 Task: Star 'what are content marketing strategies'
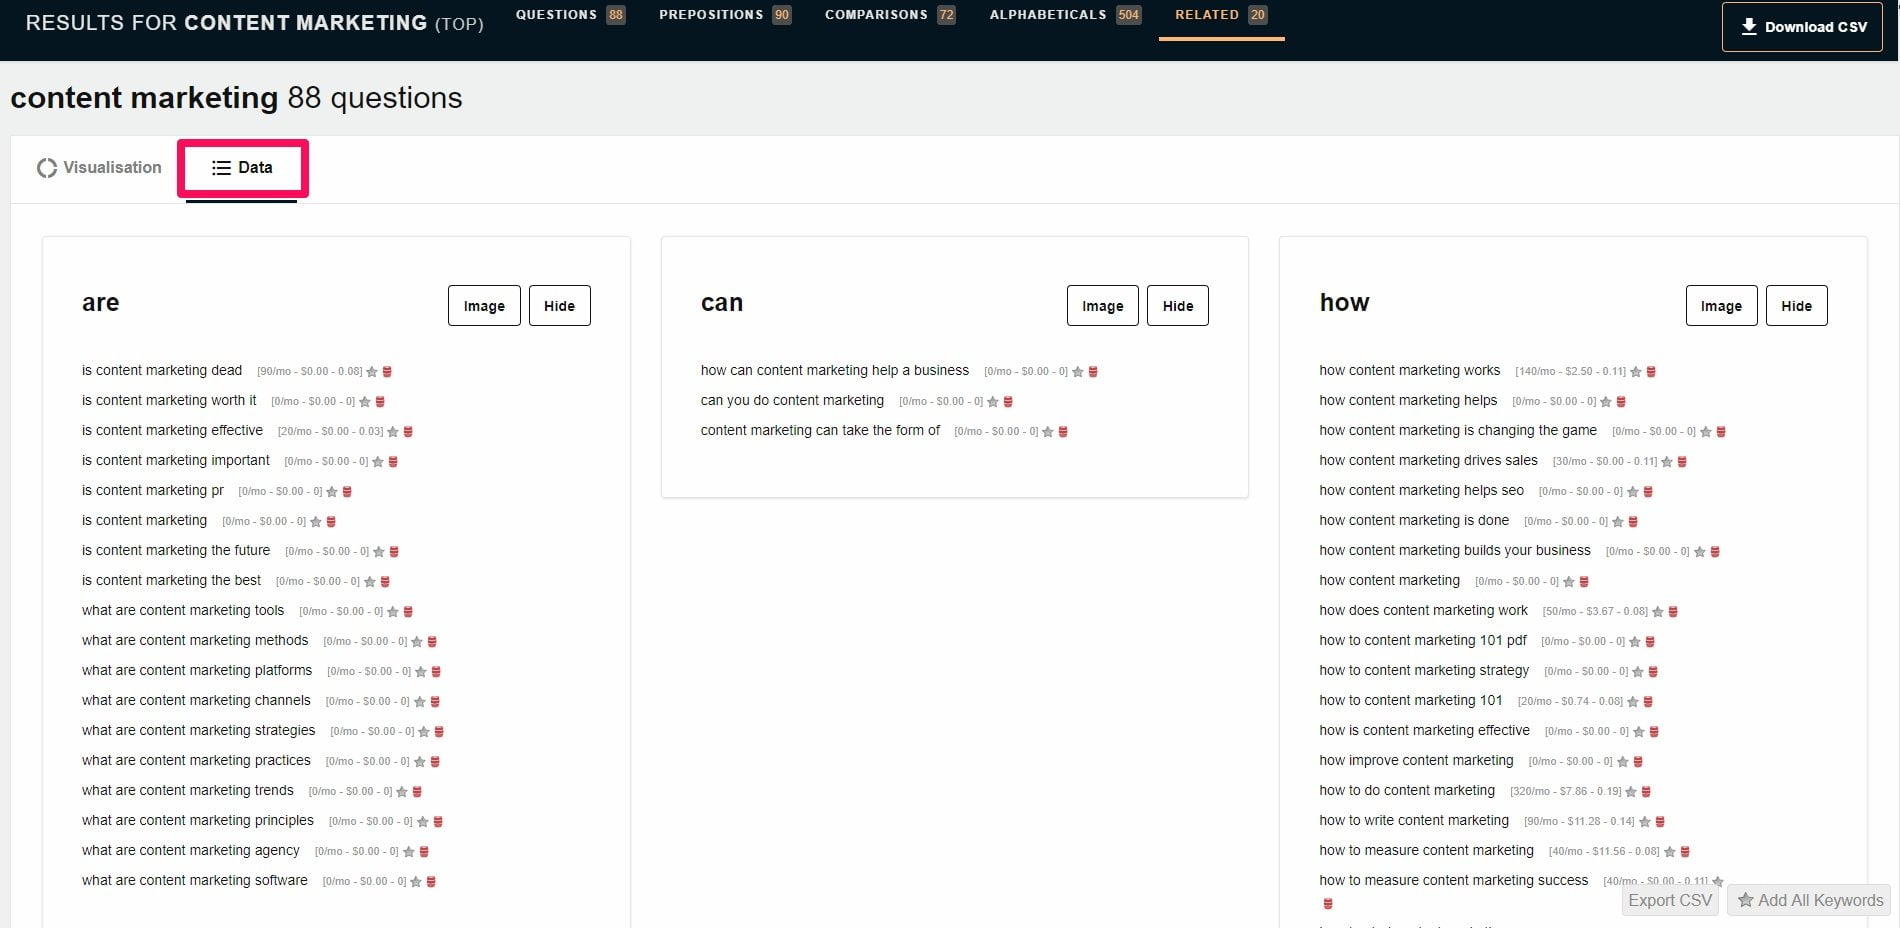tap(424, 732)
